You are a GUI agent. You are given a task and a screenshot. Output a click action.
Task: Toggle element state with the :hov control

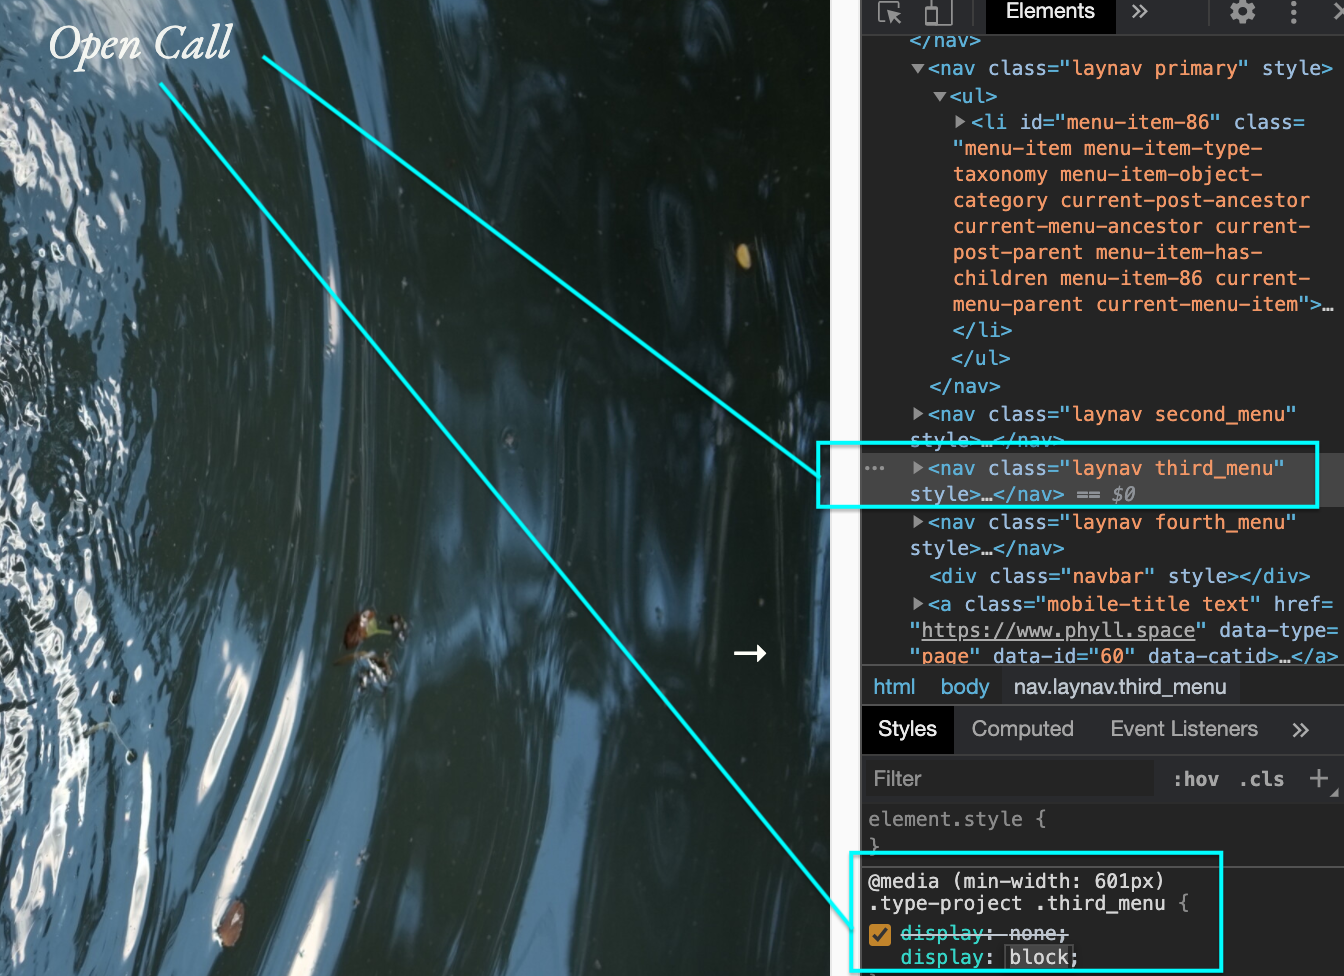tap(1195, 778)
